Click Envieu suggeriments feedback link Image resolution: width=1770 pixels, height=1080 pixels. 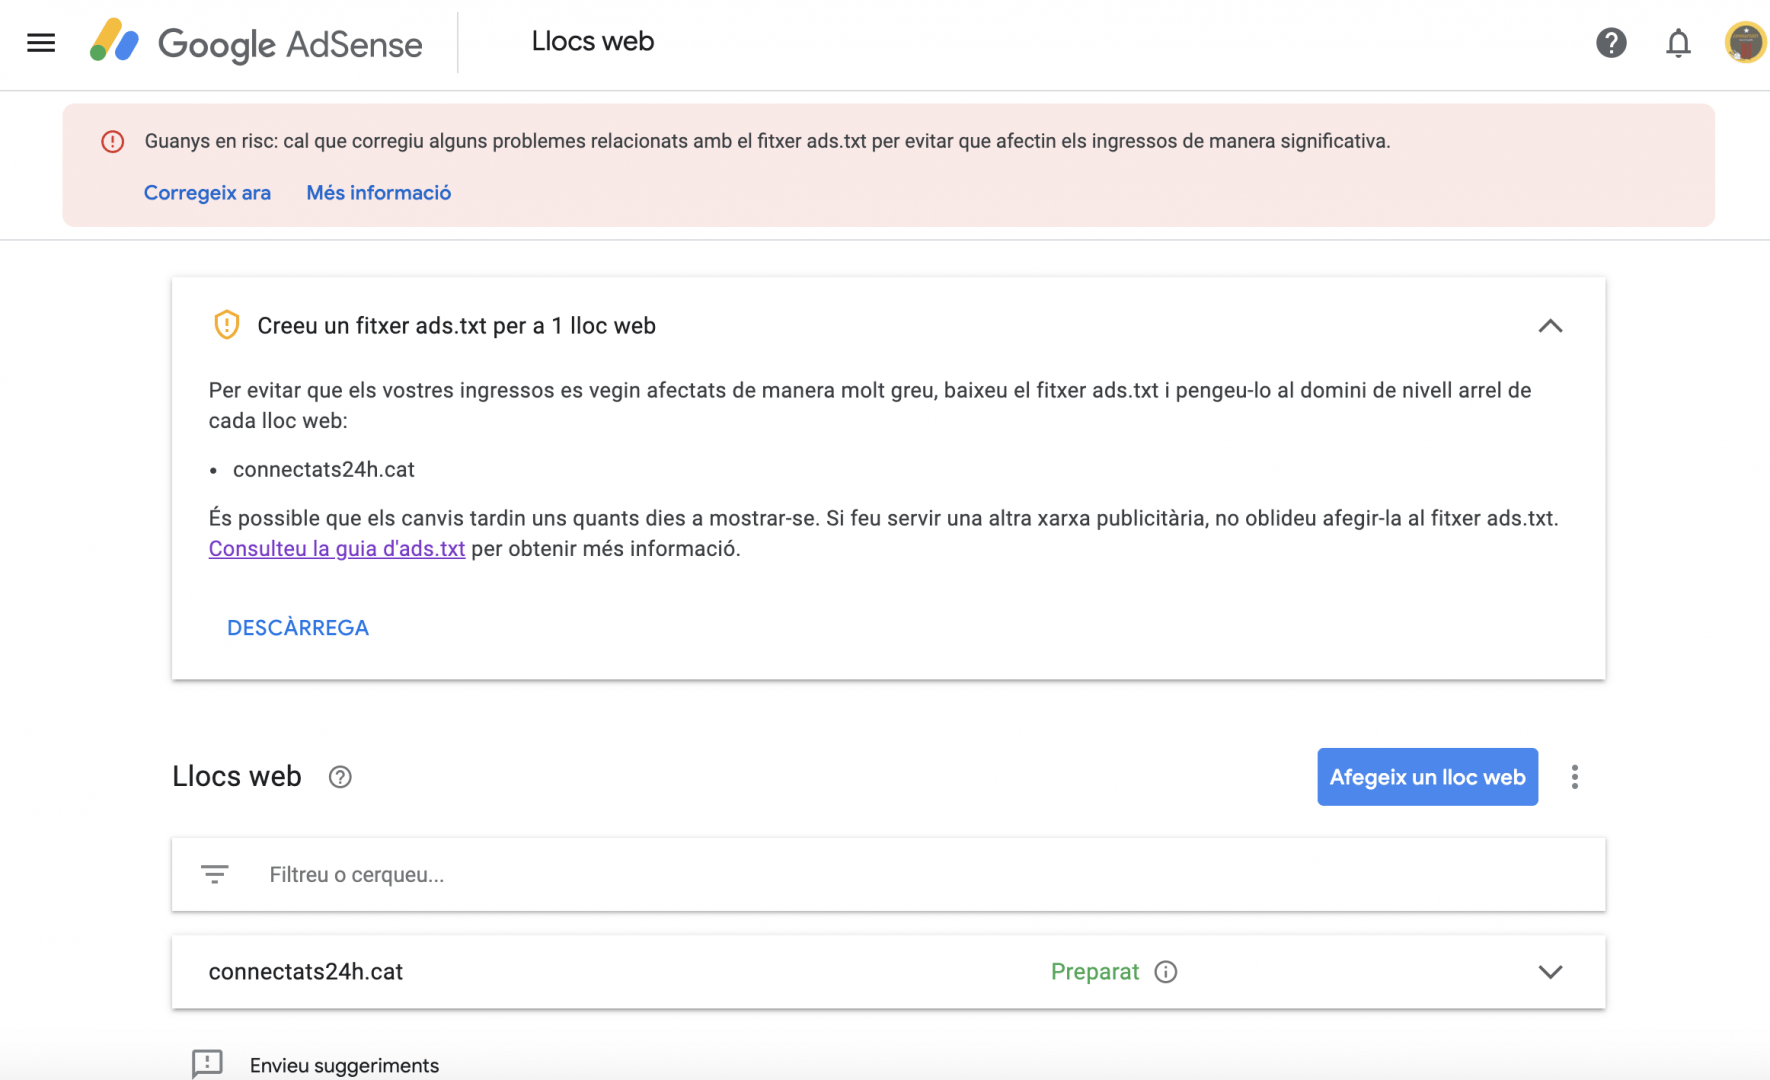[344, 1066]
